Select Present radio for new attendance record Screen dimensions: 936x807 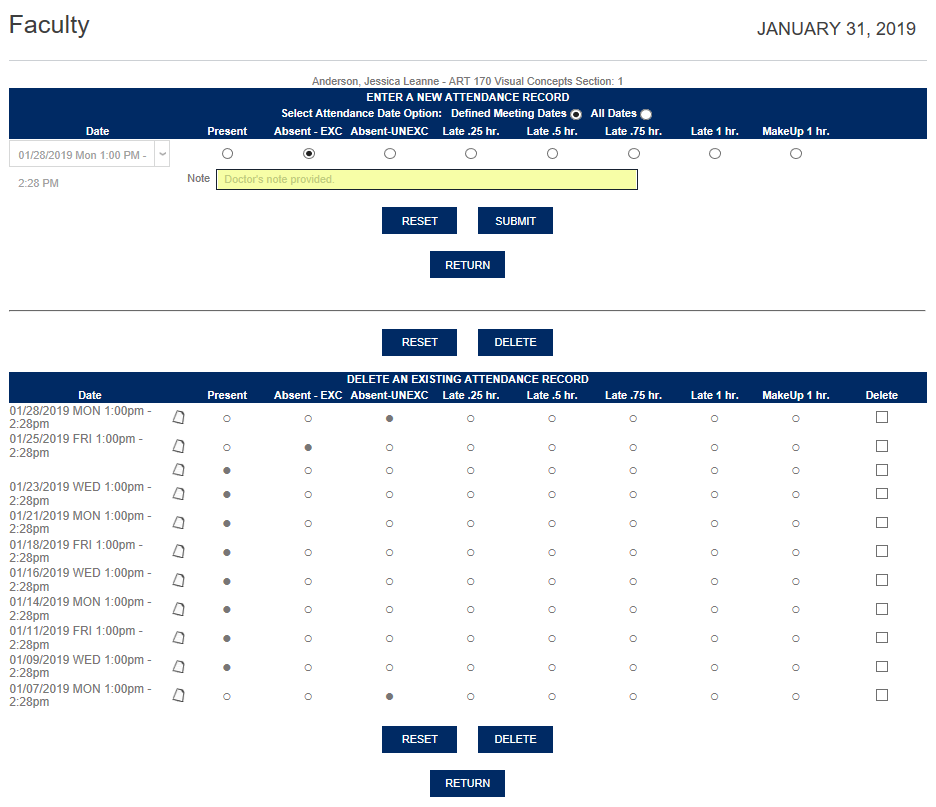[227, 154]
